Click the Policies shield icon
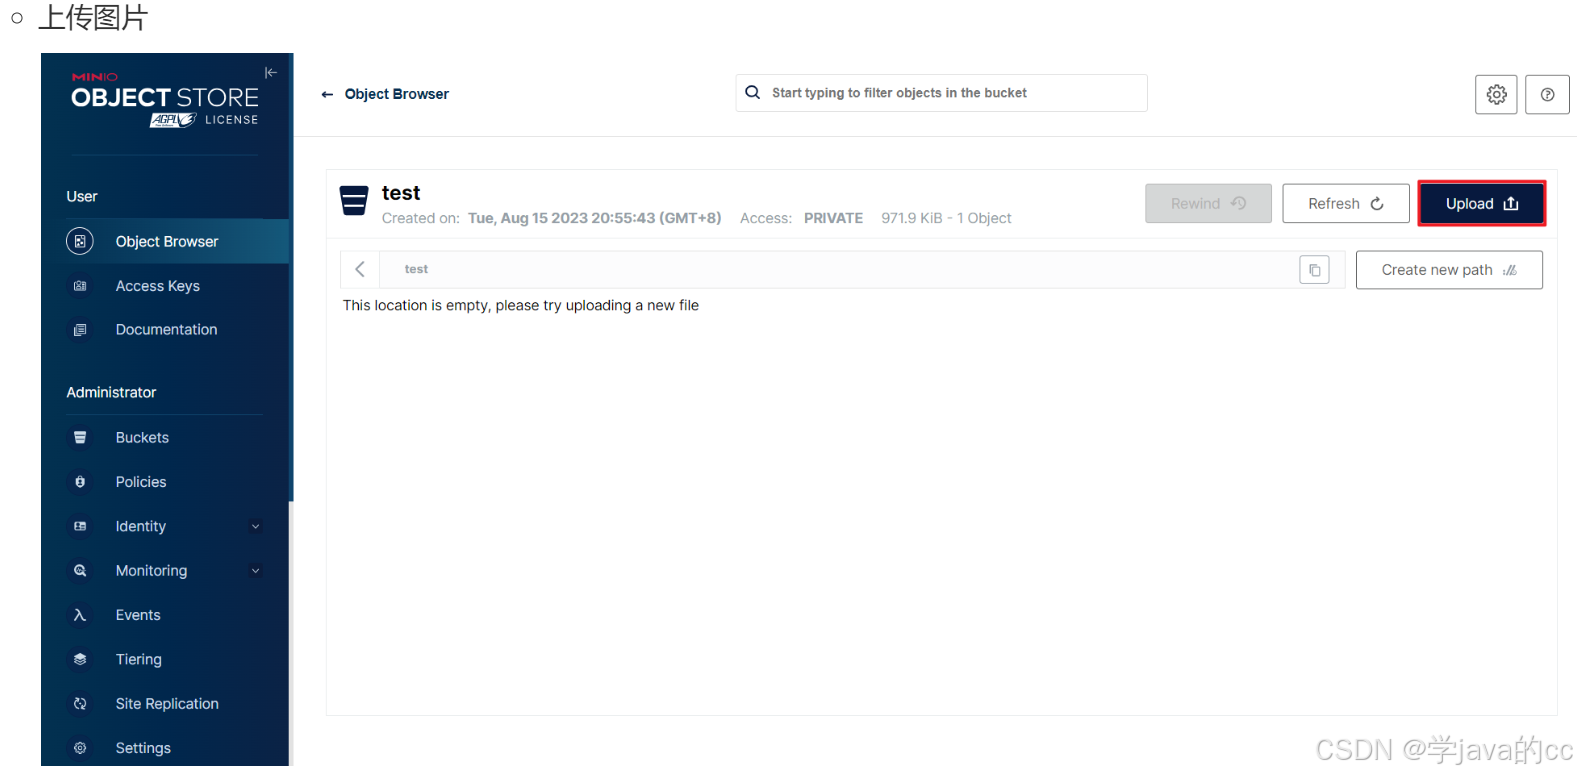This screenshot has width=1577, height=777. pos(80,482)
